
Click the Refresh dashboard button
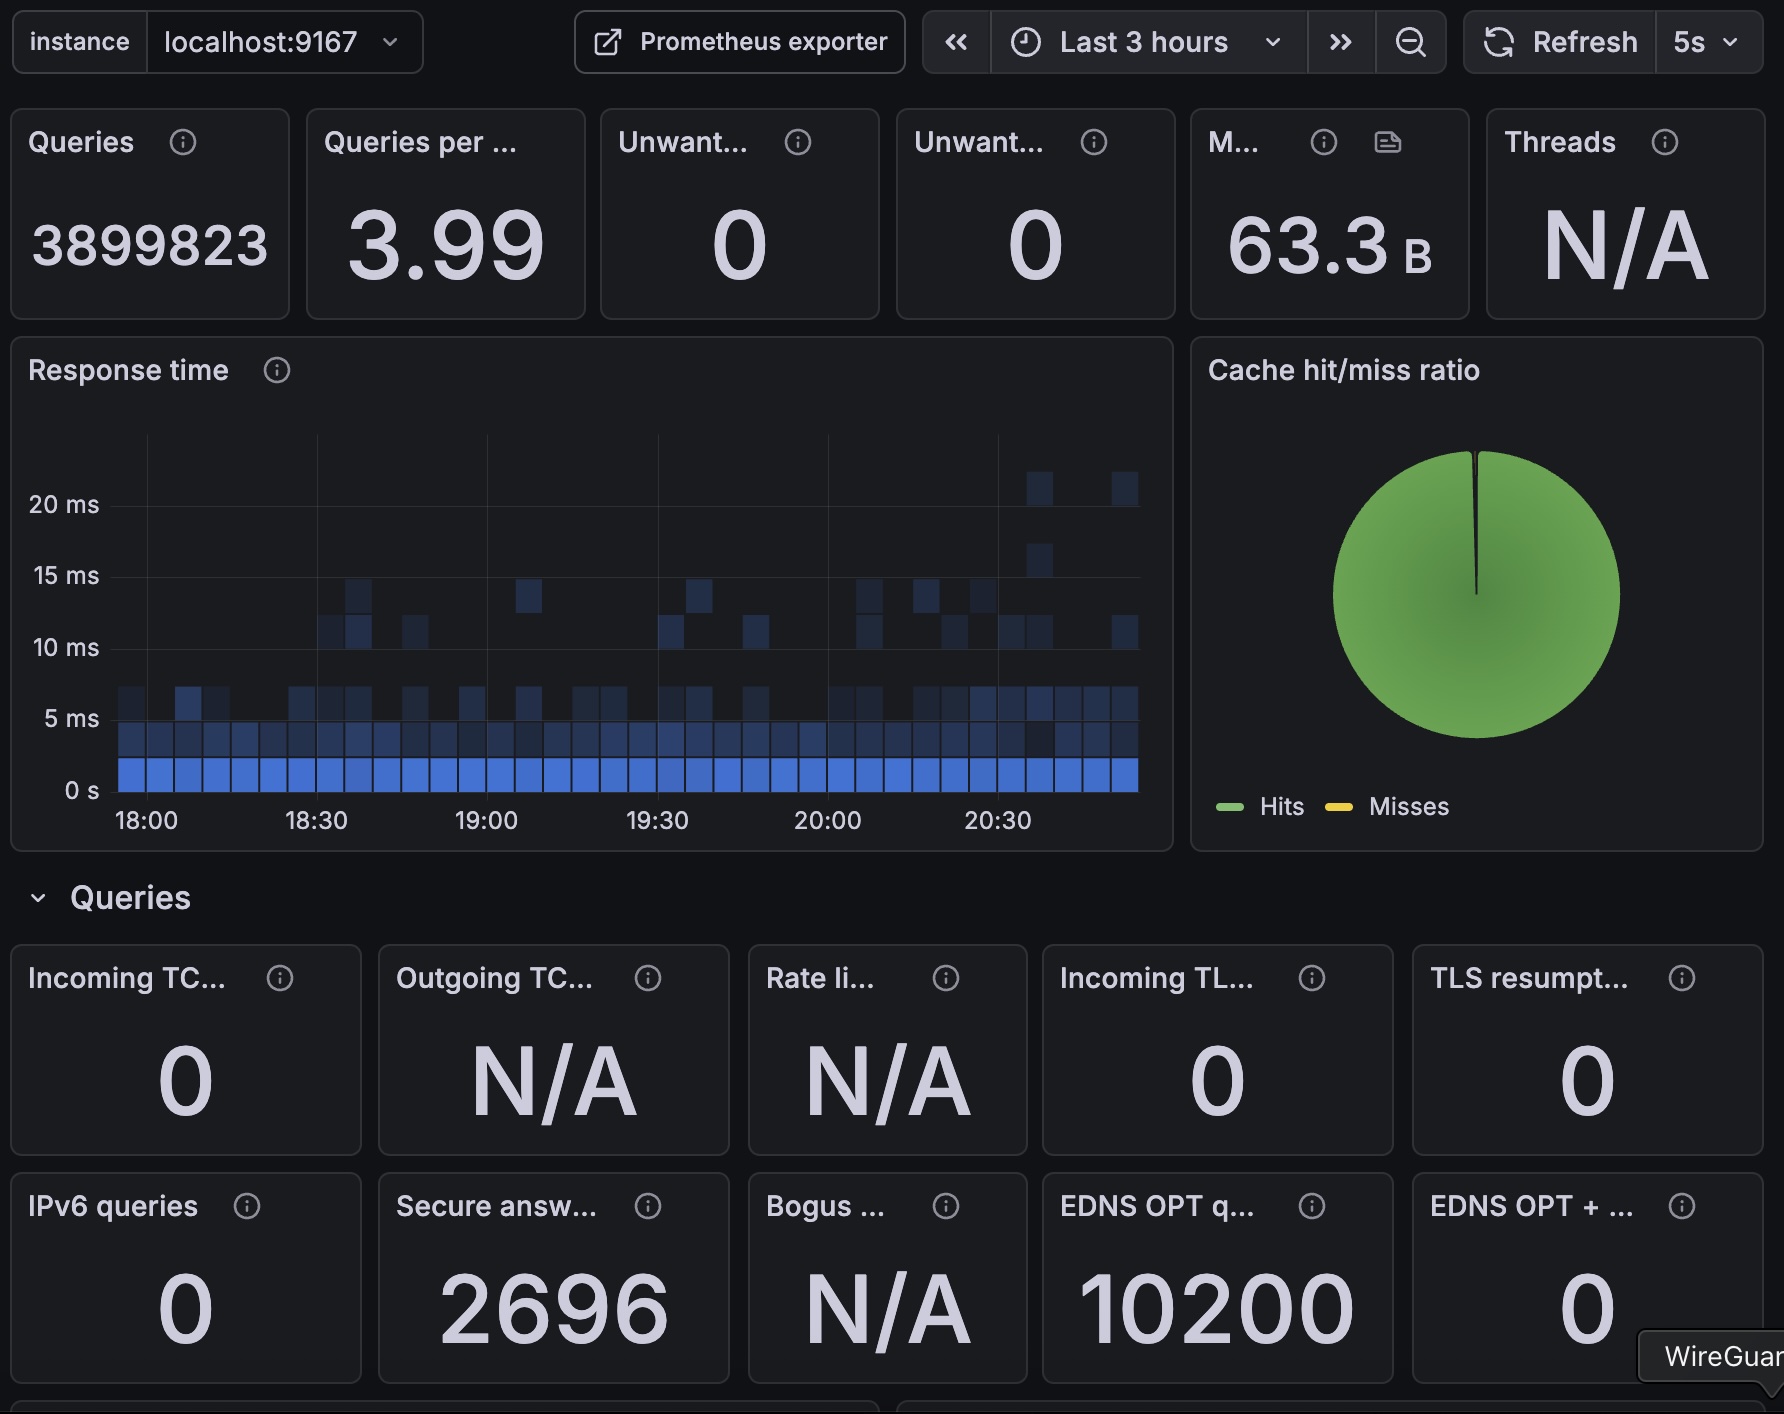1561,42
